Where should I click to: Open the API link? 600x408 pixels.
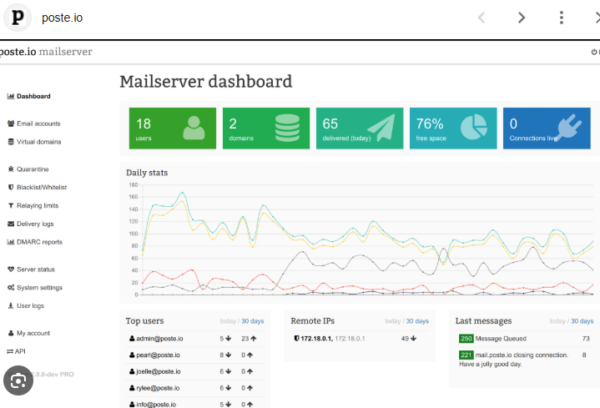[20, 351]
